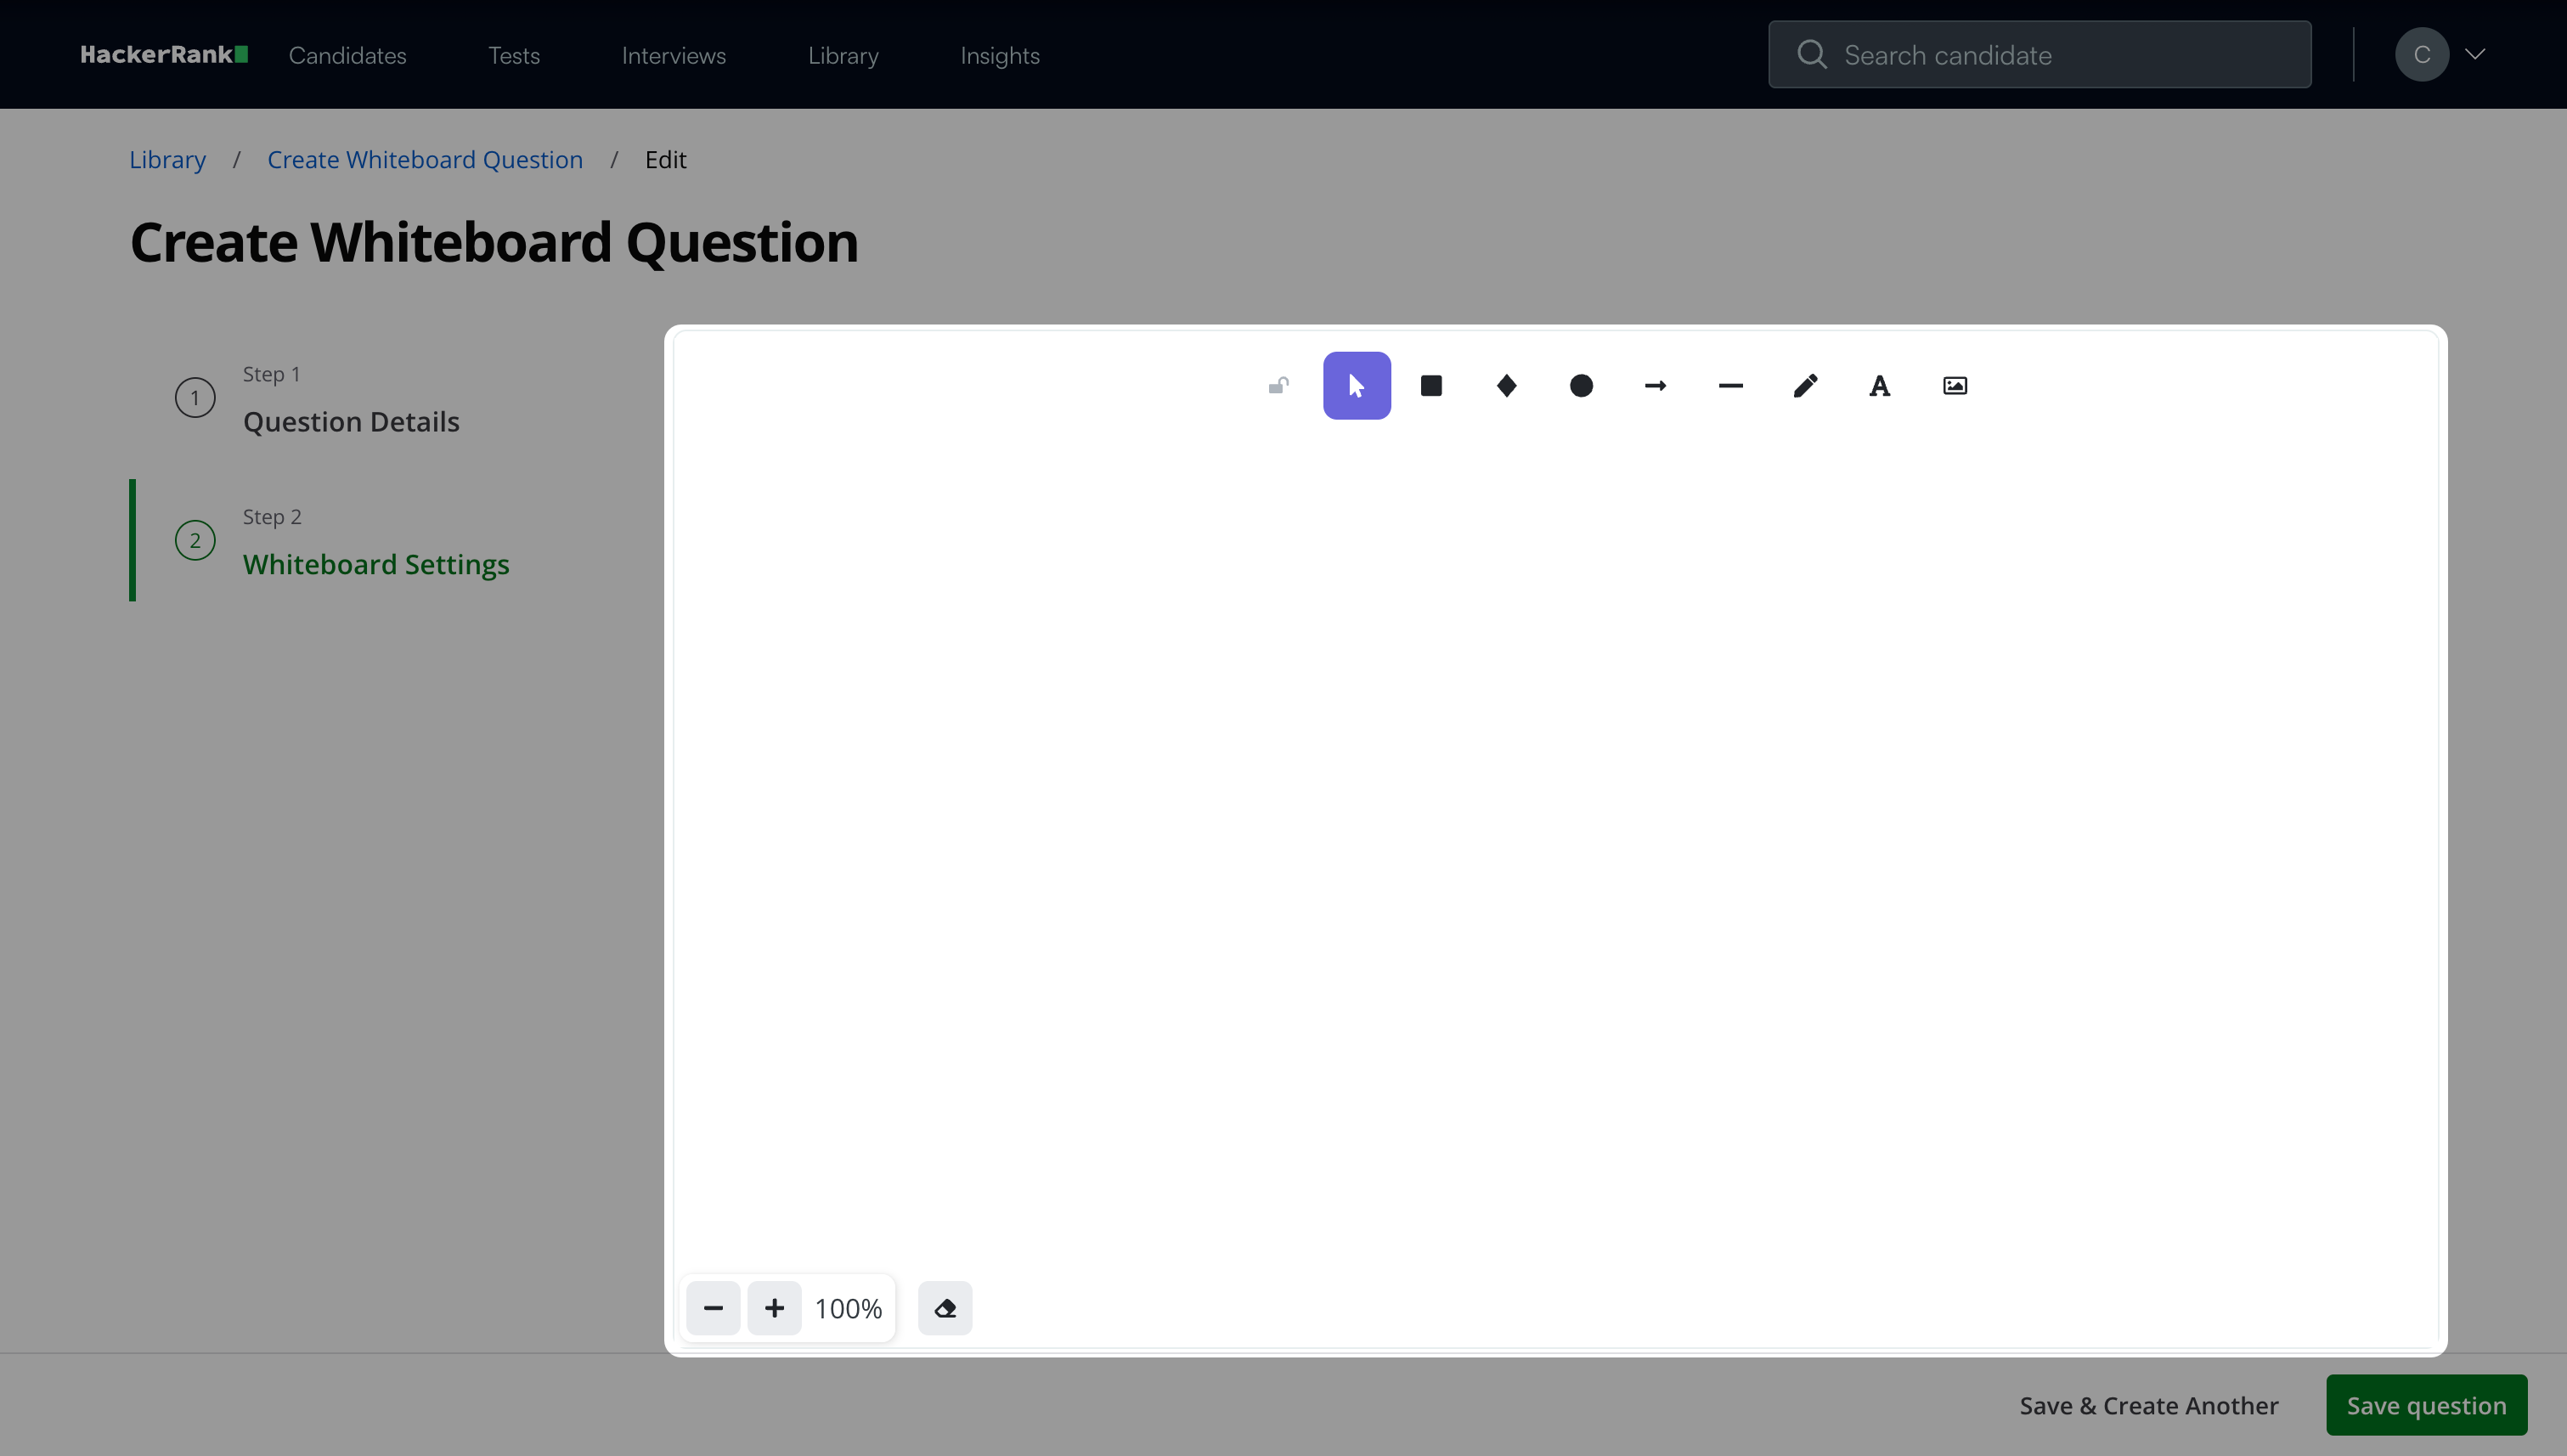Viewport: 2567px width, 1456px height.
Task: Select the arrow drawing tool
Action: [x=1655, y=386]
